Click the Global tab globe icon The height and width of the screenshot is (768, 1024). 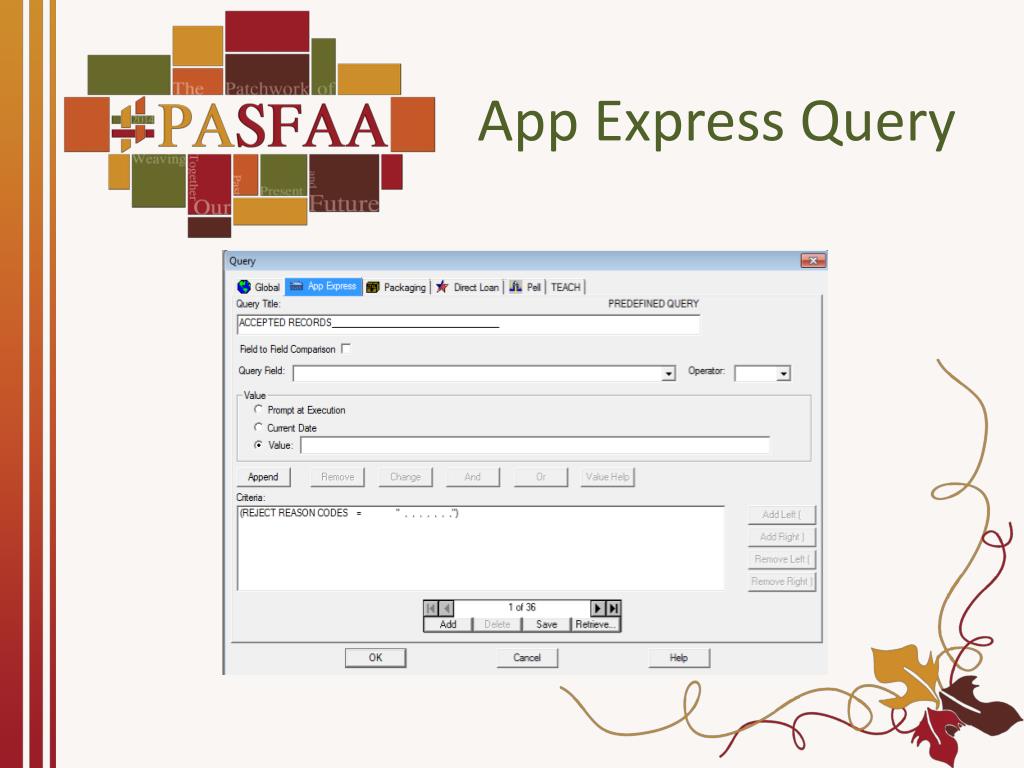(244, 287)
